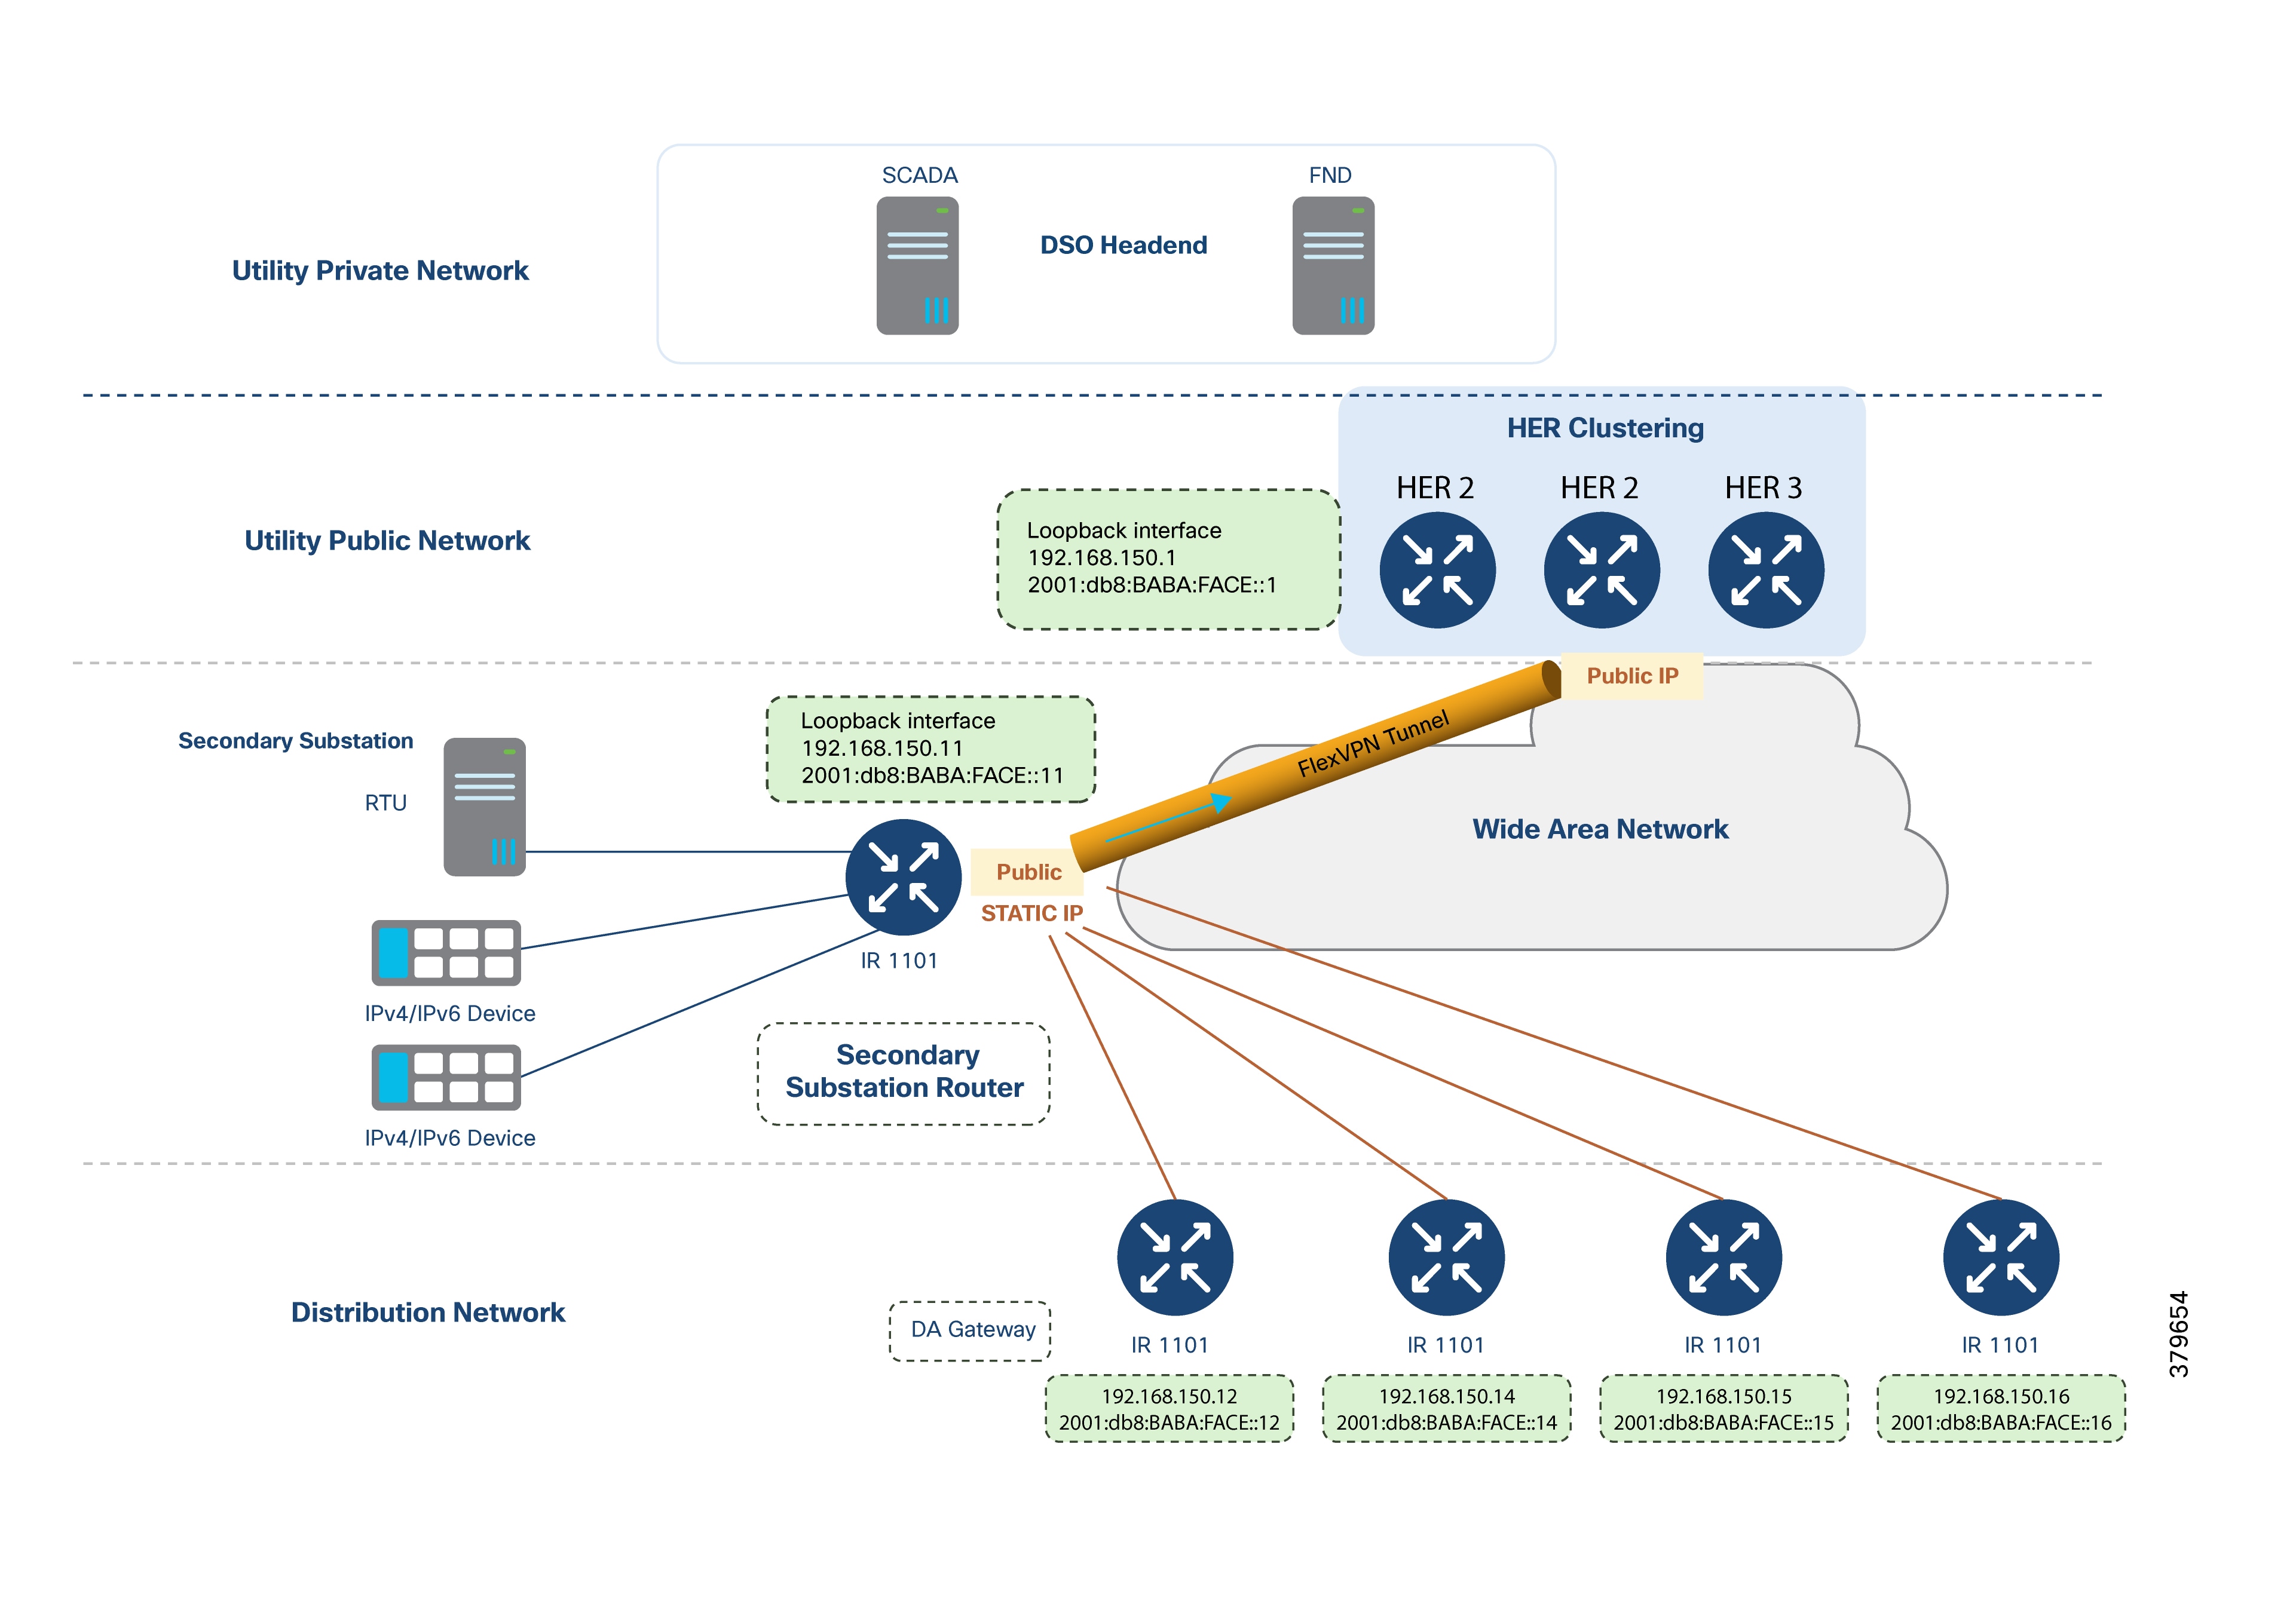Viewport: 2296px width, 1622px height.
Task: Click the Public IP label near HER cluster
Action: pos(1632,676)
